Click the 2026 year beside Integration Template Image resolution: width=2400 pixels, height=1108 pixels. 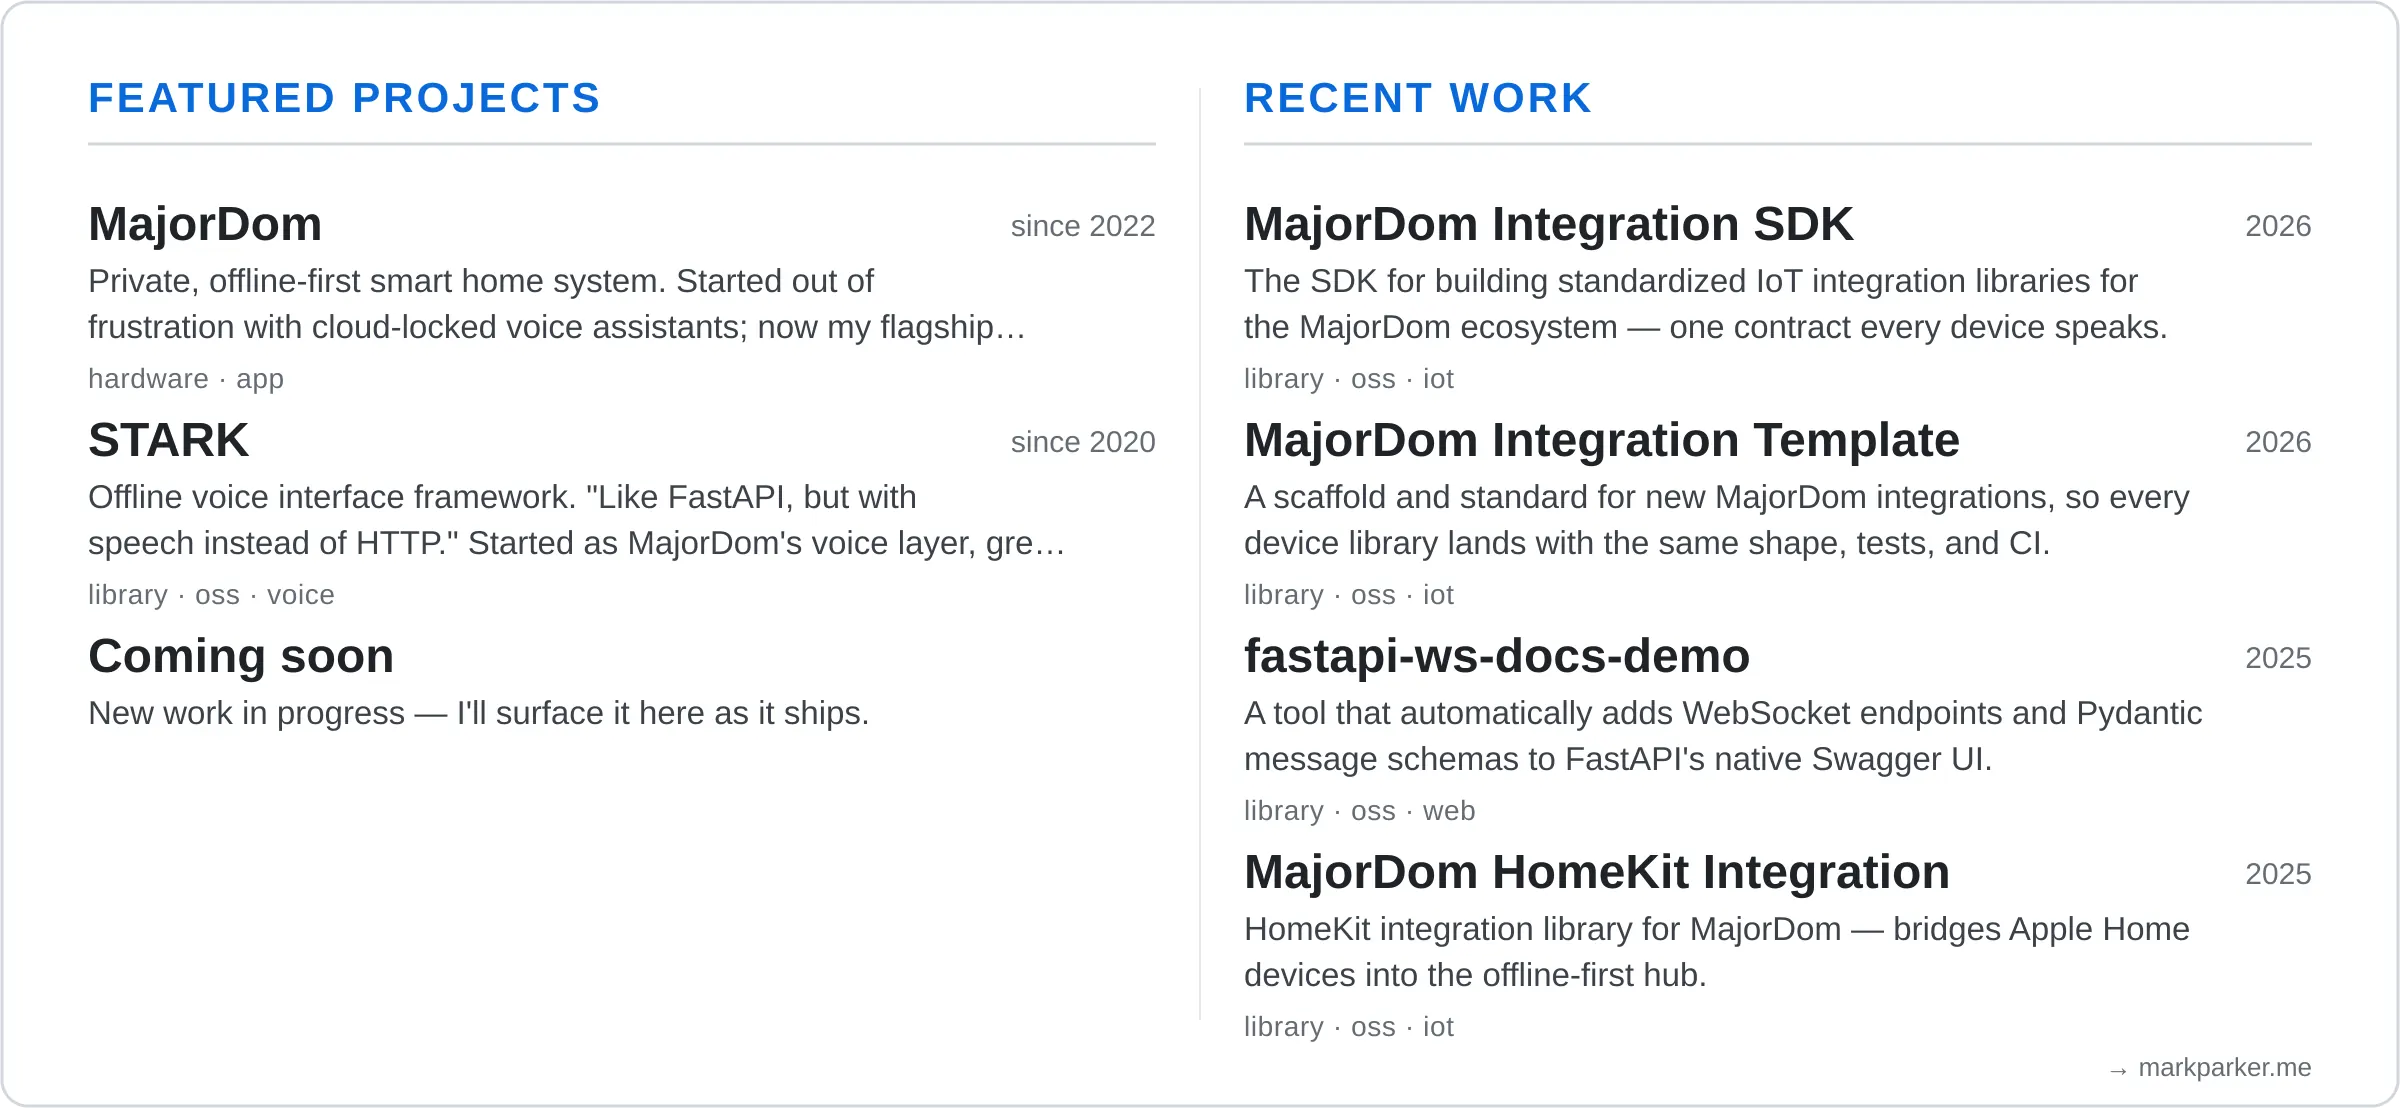click(x=2278, y=442)
